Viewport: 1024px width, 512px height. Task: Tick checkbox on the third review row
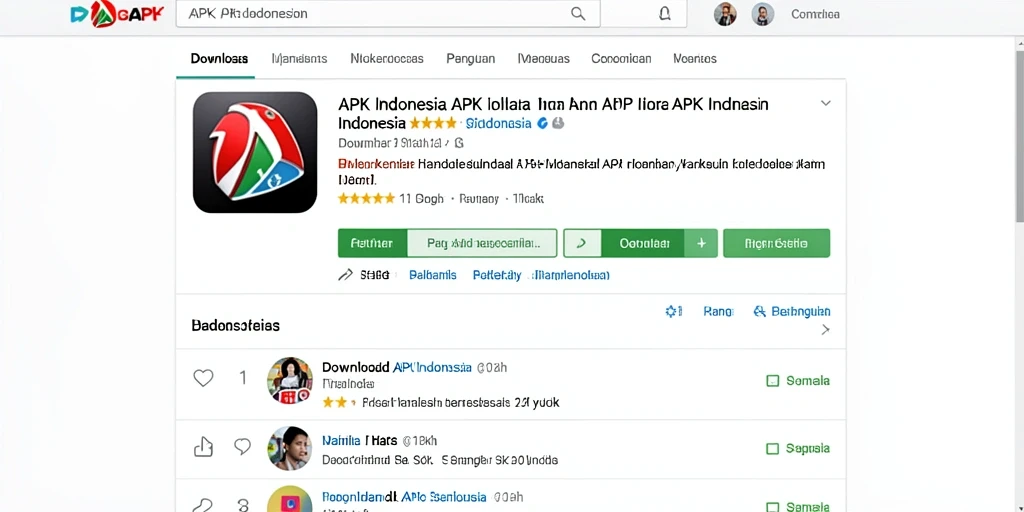[x=773, y=507]
